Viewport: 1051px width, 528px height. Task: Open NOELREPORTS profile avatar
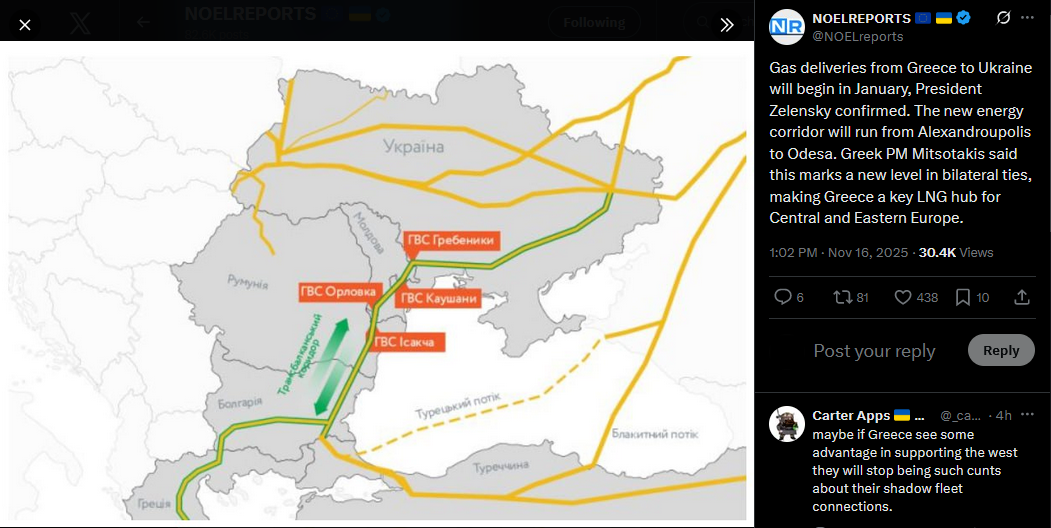(x=787, y=27)
